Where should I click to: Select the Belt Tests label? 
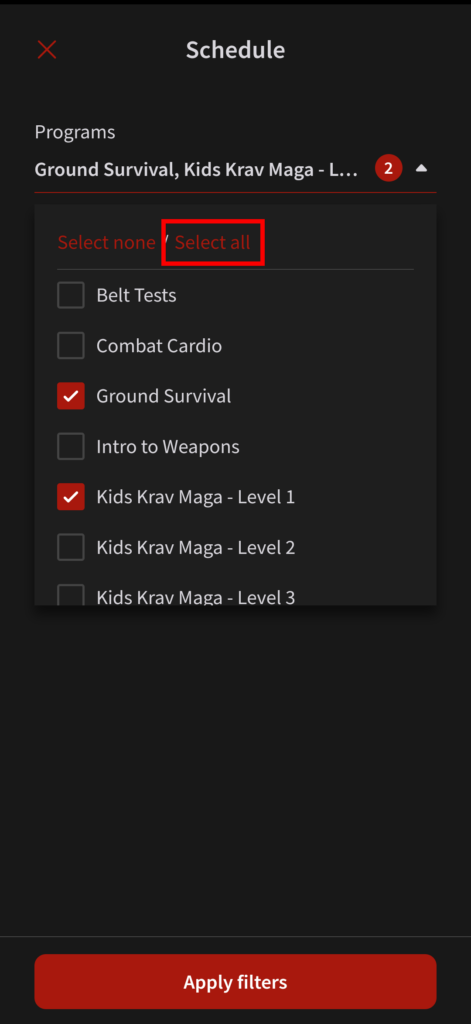[x=137, y=295]
